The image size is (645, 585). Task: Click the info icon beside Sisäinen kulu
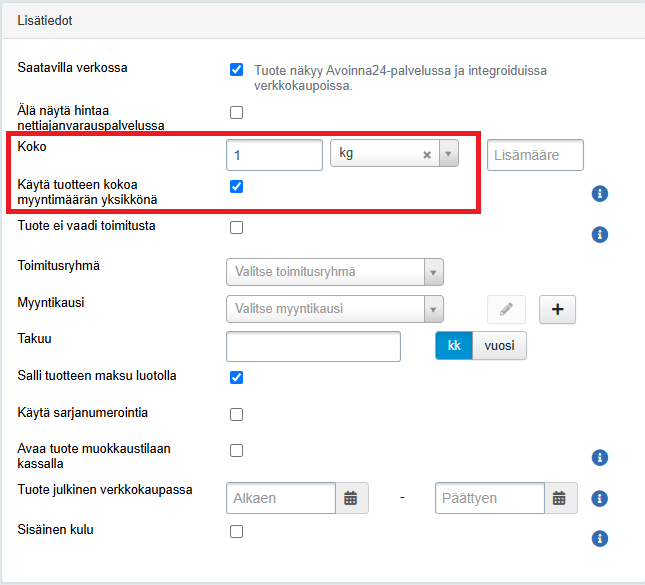(600, 539)
